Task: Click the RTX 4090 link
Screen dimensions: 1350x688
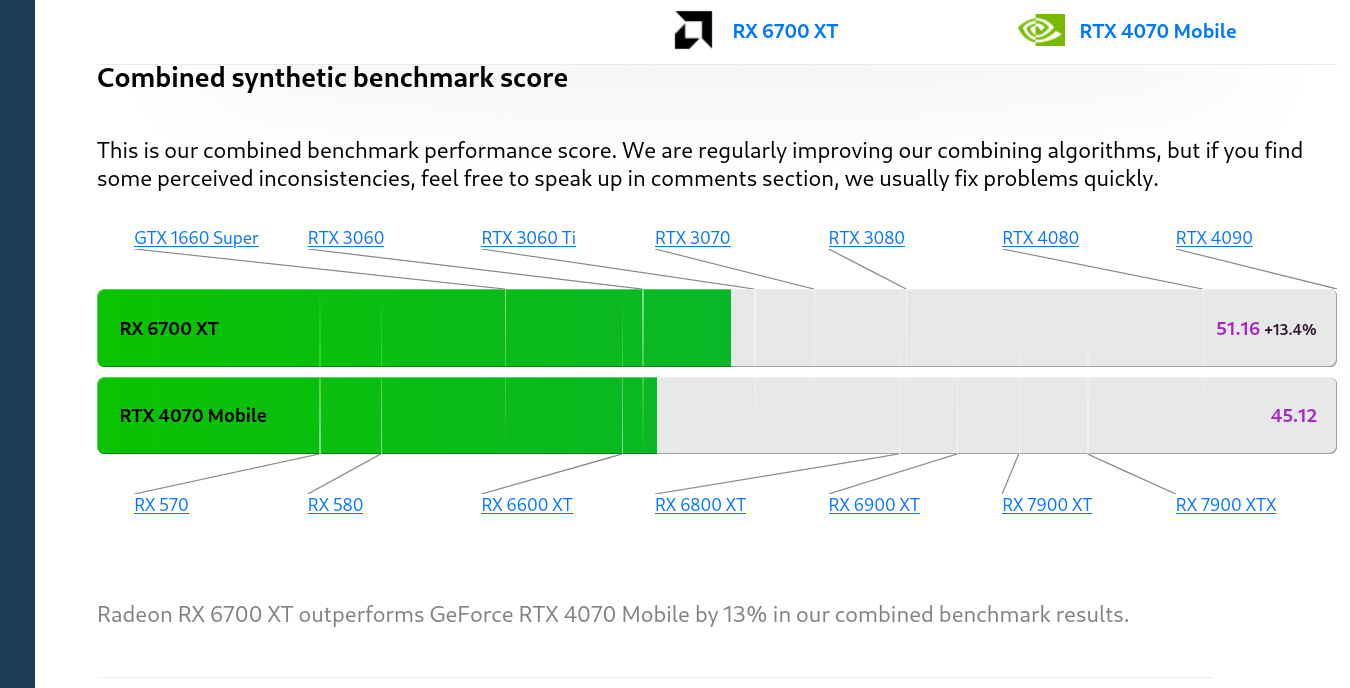Action: pyautogui.click(x=1214, y=238)
